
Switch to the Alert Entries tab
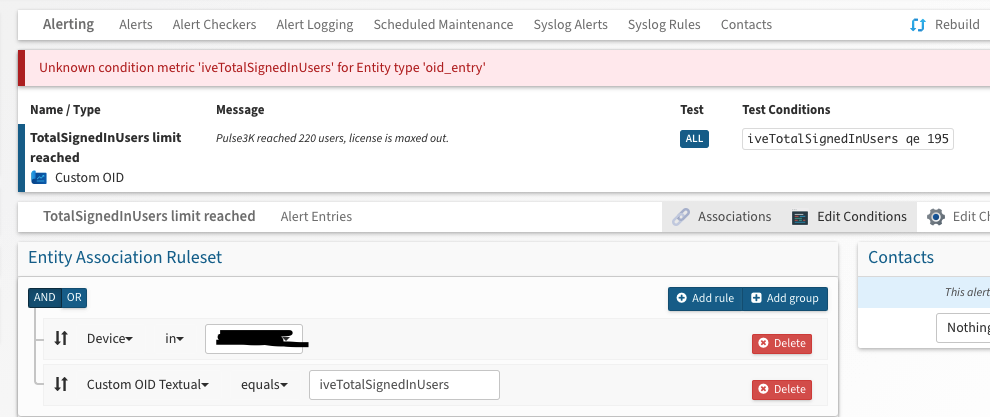click(316, 216)
